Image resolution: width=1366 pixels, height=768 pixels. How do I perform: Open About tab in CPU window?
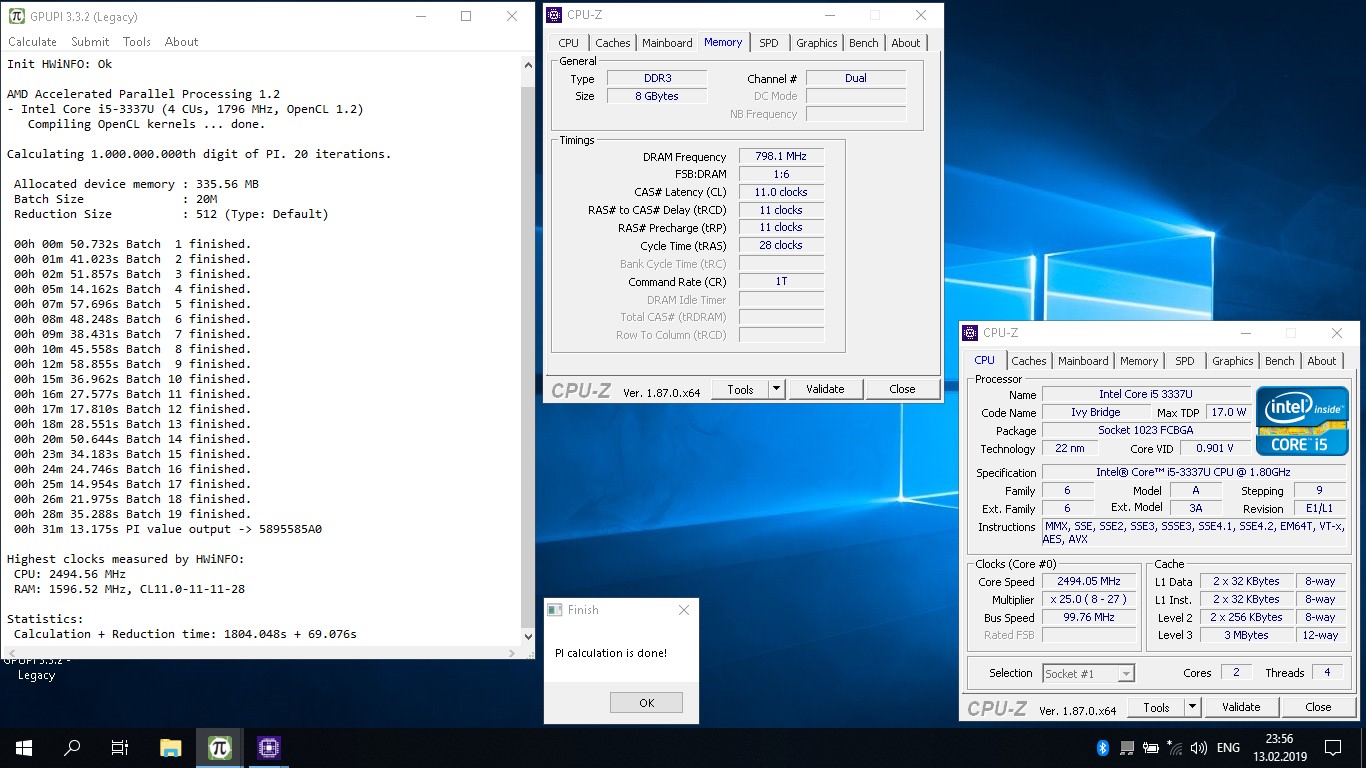(x=1322, y=361)
